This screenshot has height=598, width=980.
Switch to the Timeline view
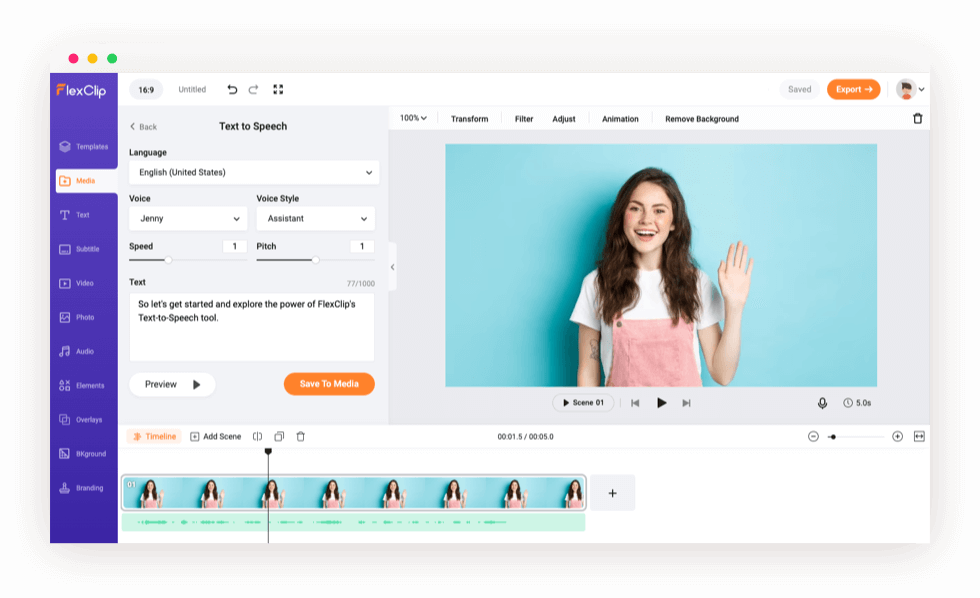coord(154,437)
